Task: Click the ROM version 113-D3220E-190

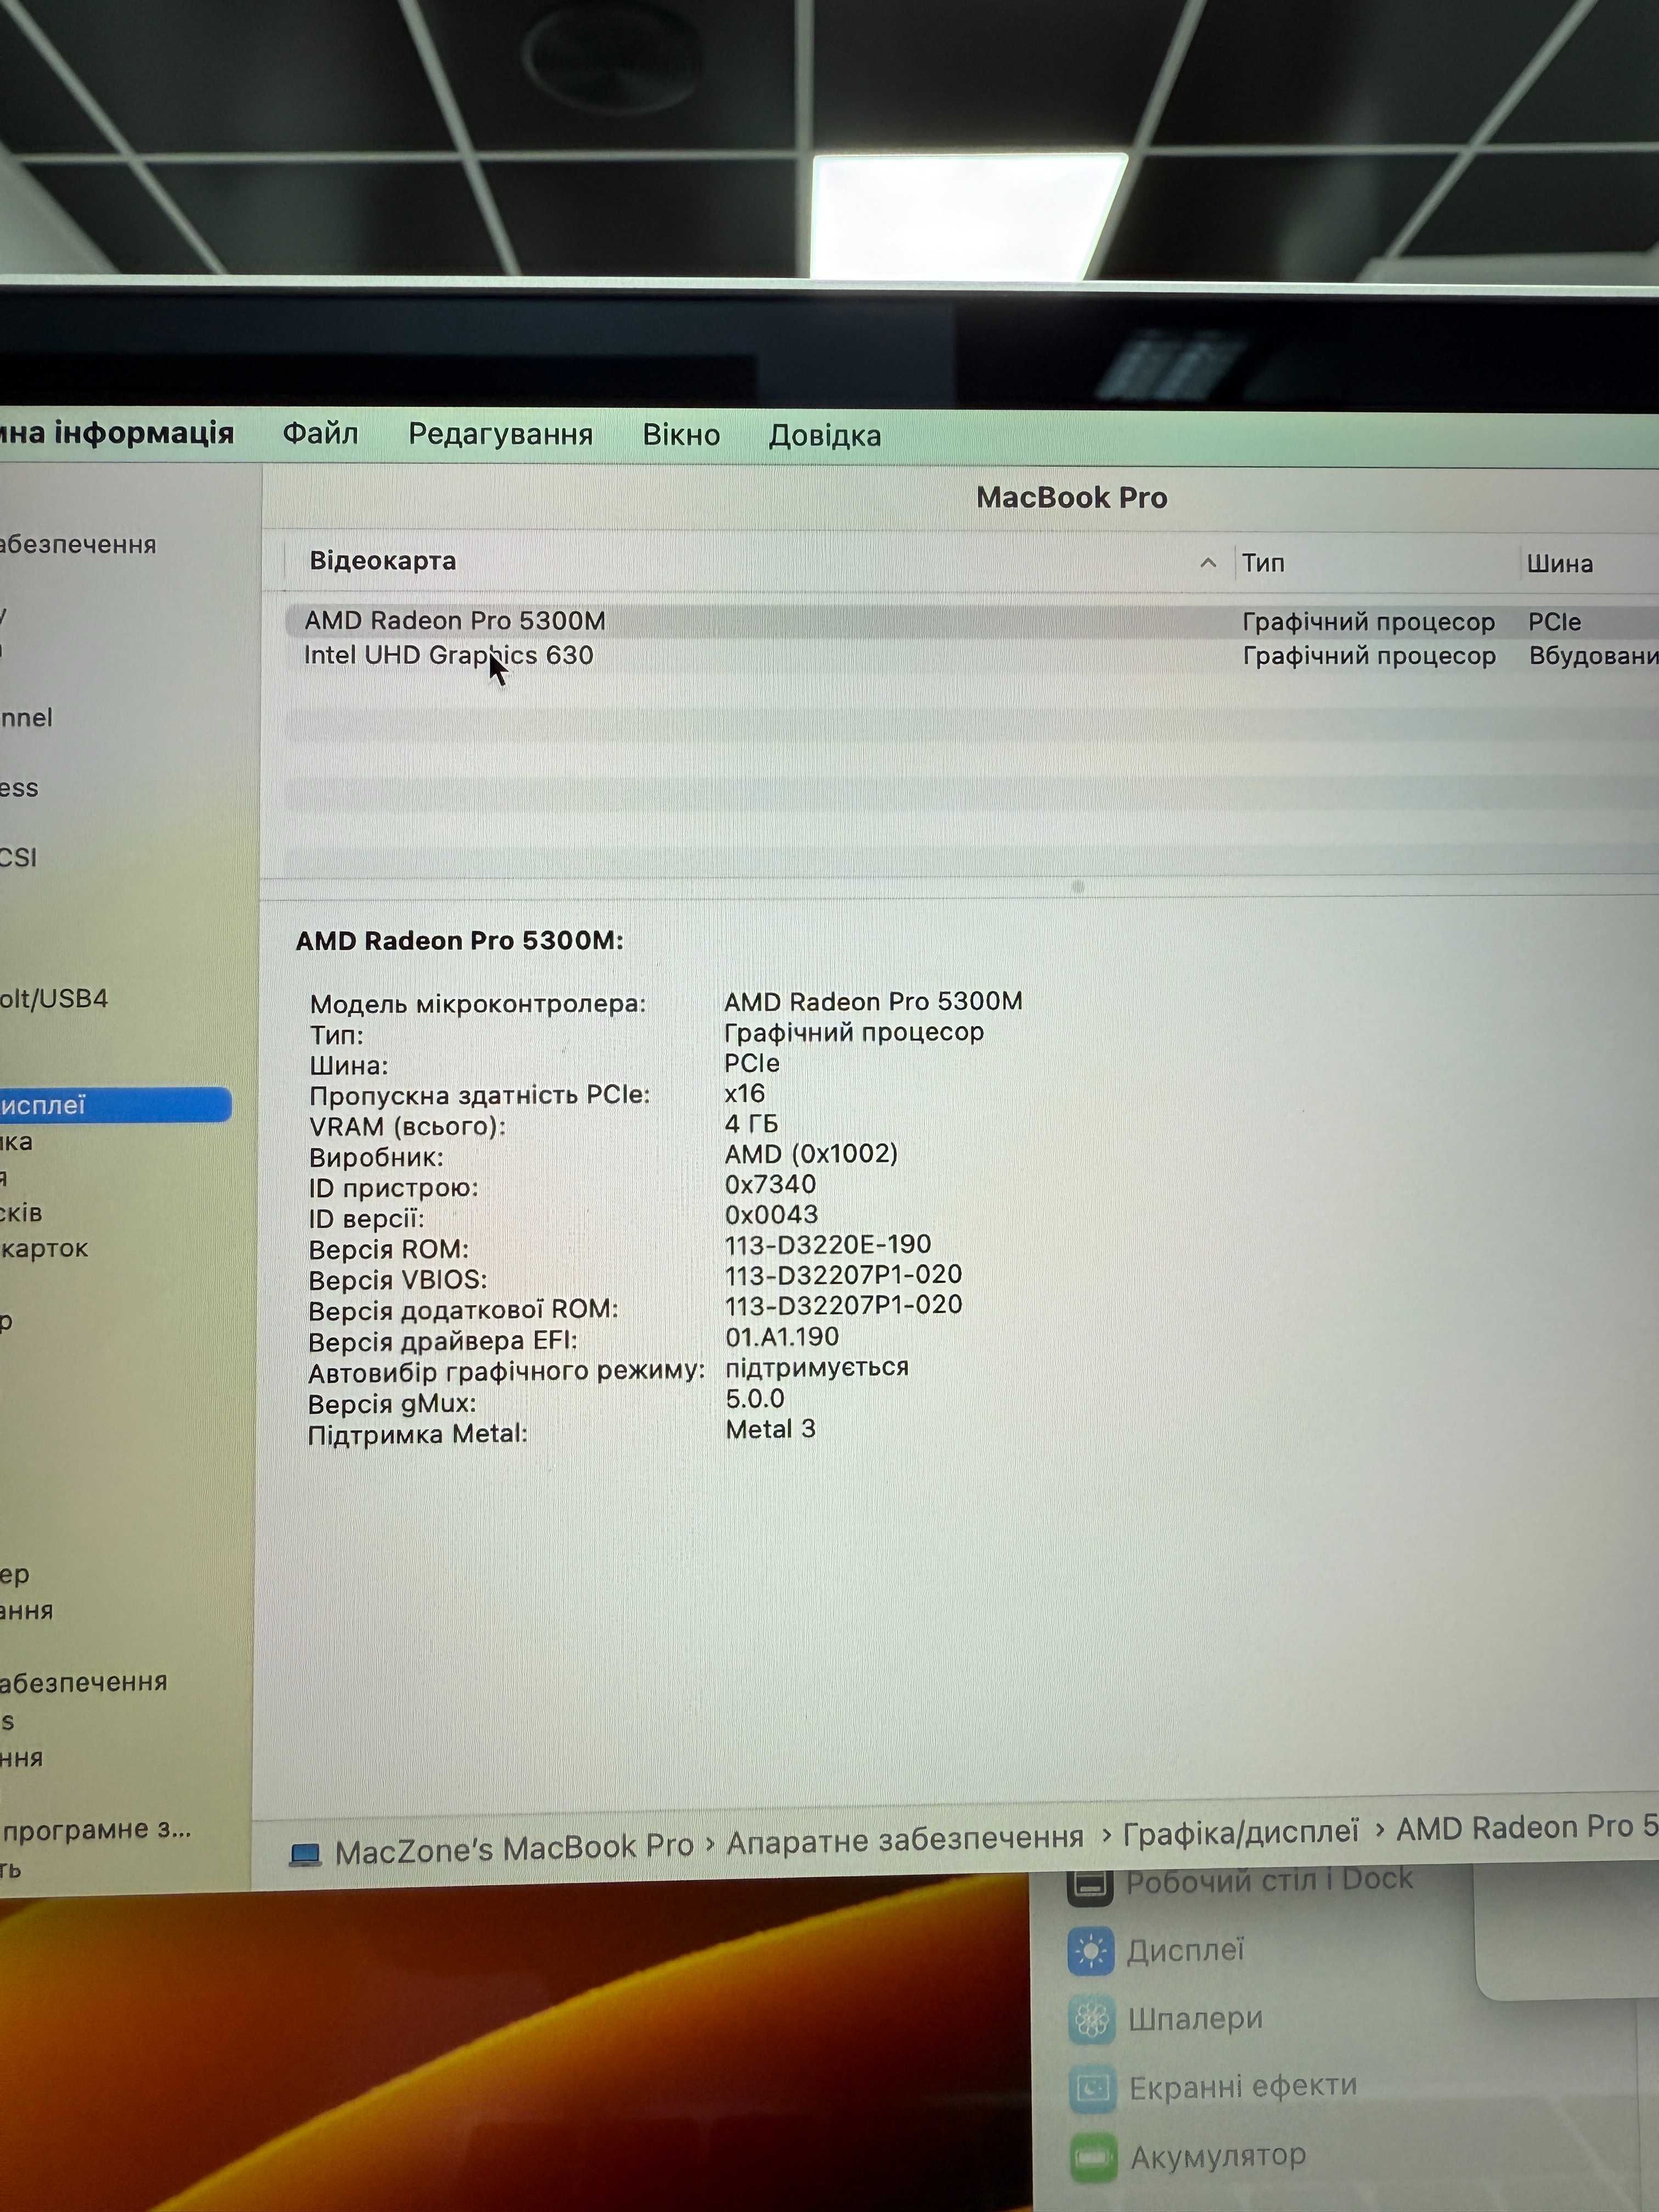Action: tap(828, 1244)
